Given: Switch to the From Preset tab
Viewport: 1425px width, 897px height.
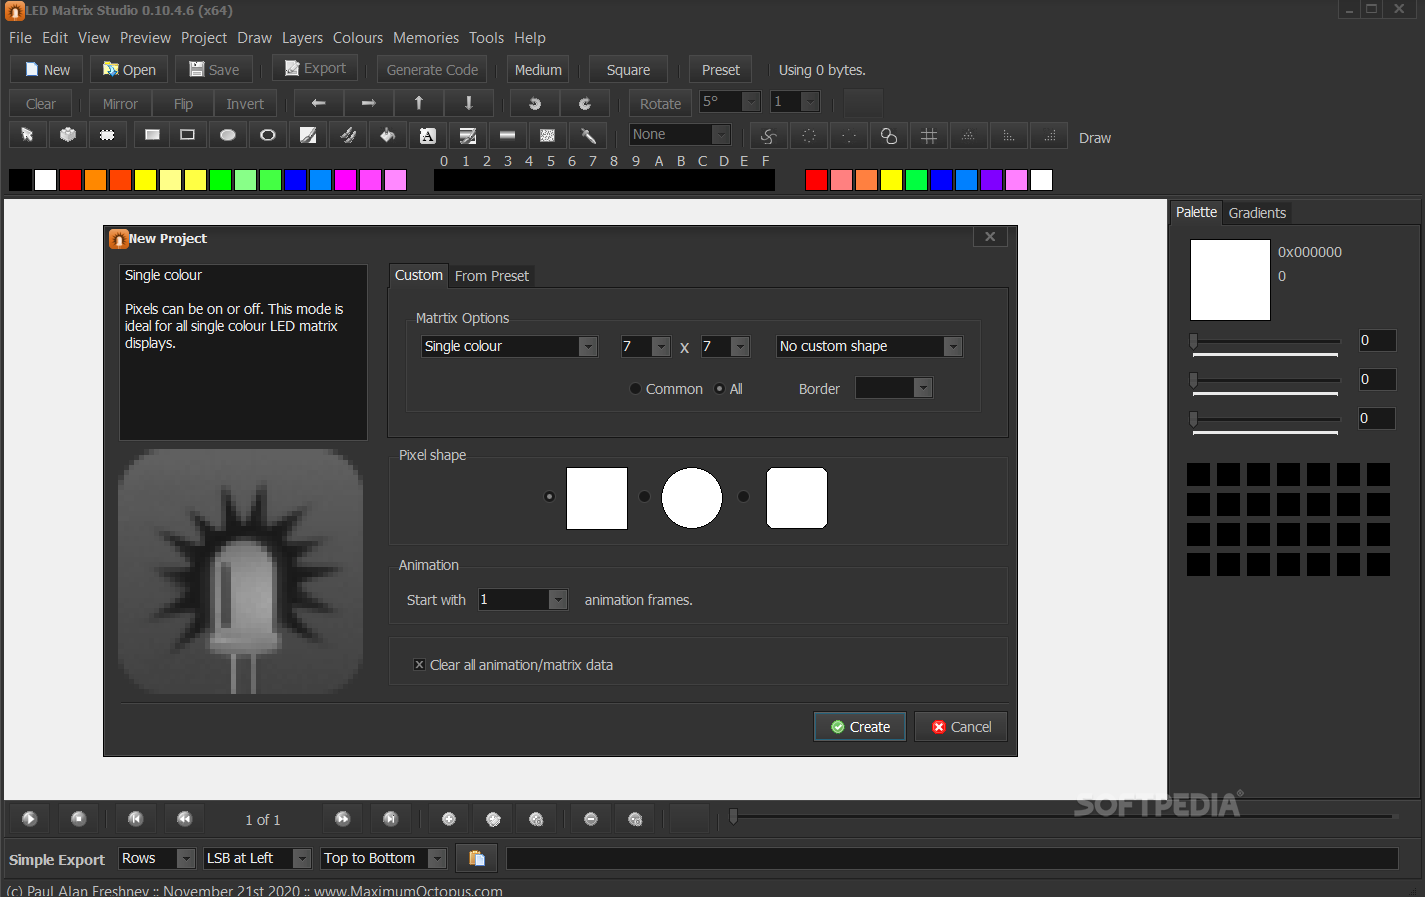Looking at the screenshot, I should (x=492, y=276).
